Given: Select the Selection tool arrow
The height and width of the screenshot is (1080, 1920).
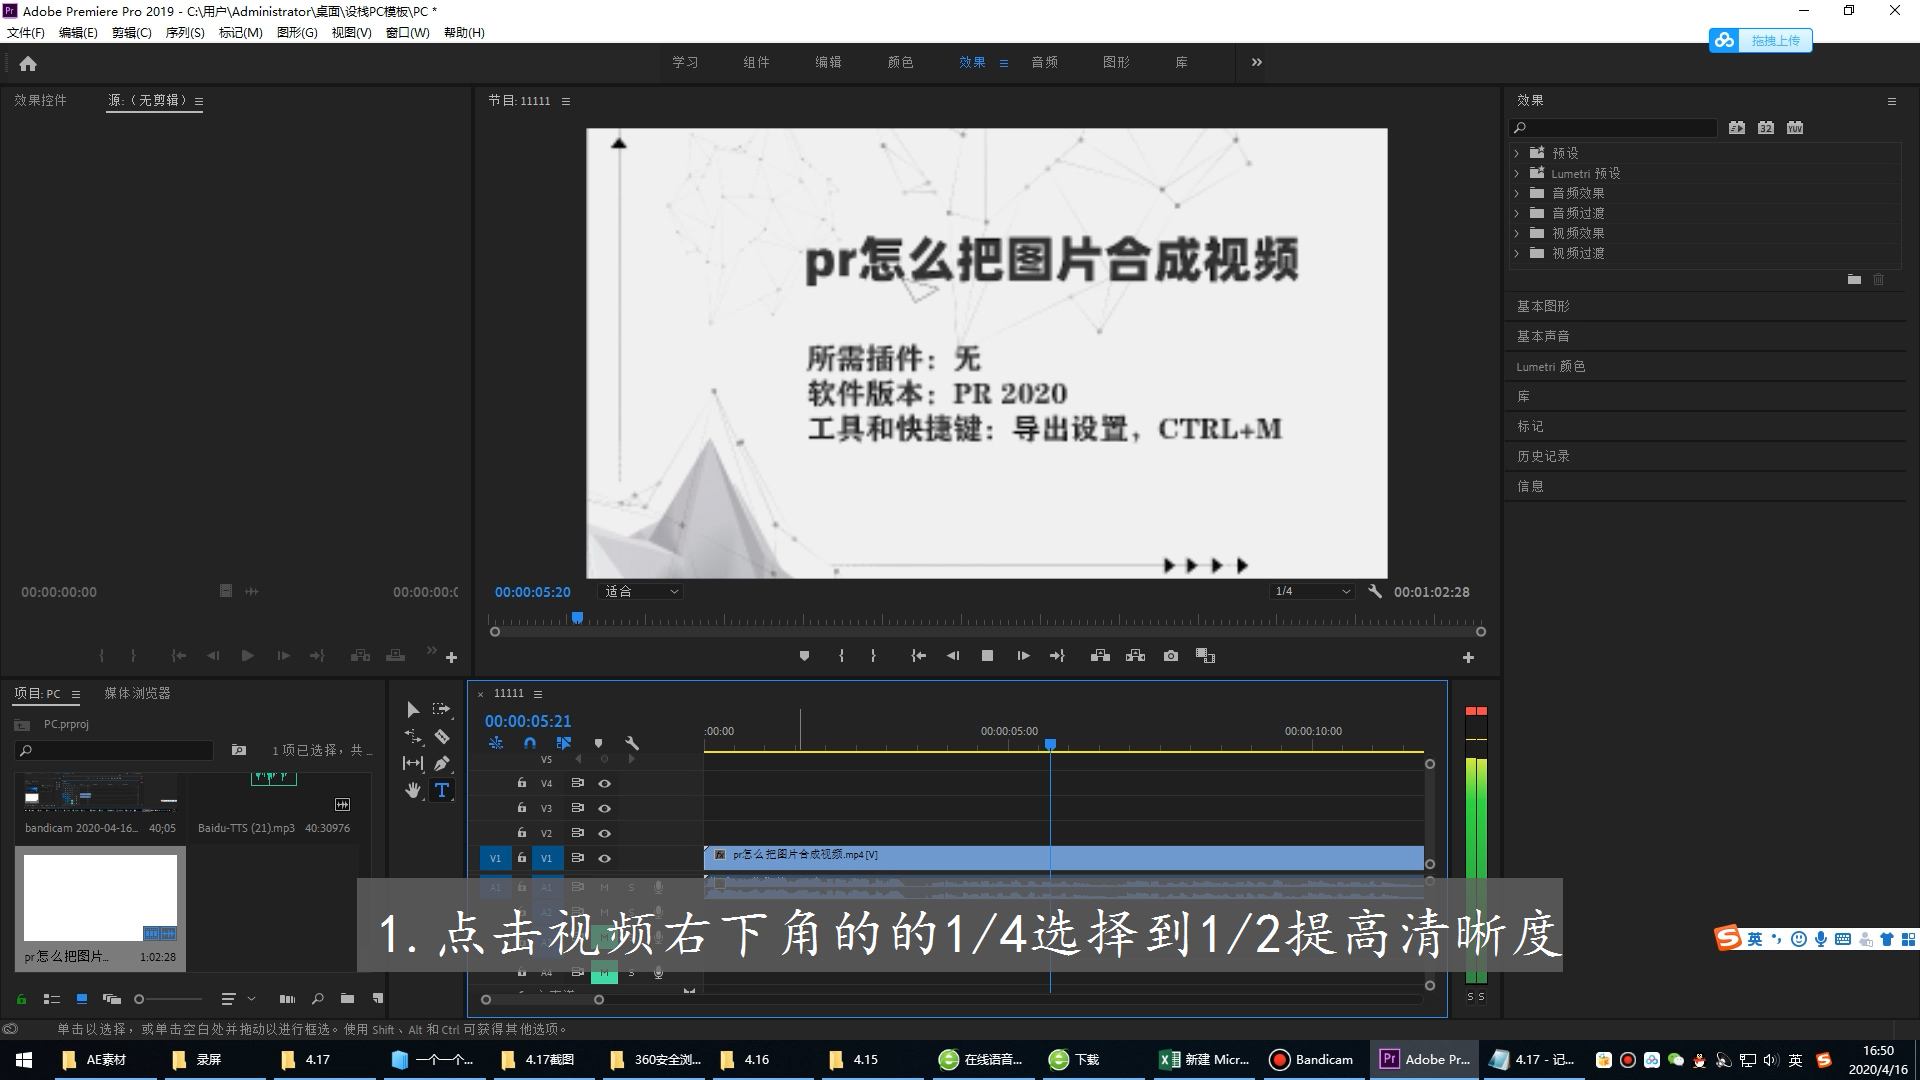Looking at the screenshot, I should [x=413, y=709].
